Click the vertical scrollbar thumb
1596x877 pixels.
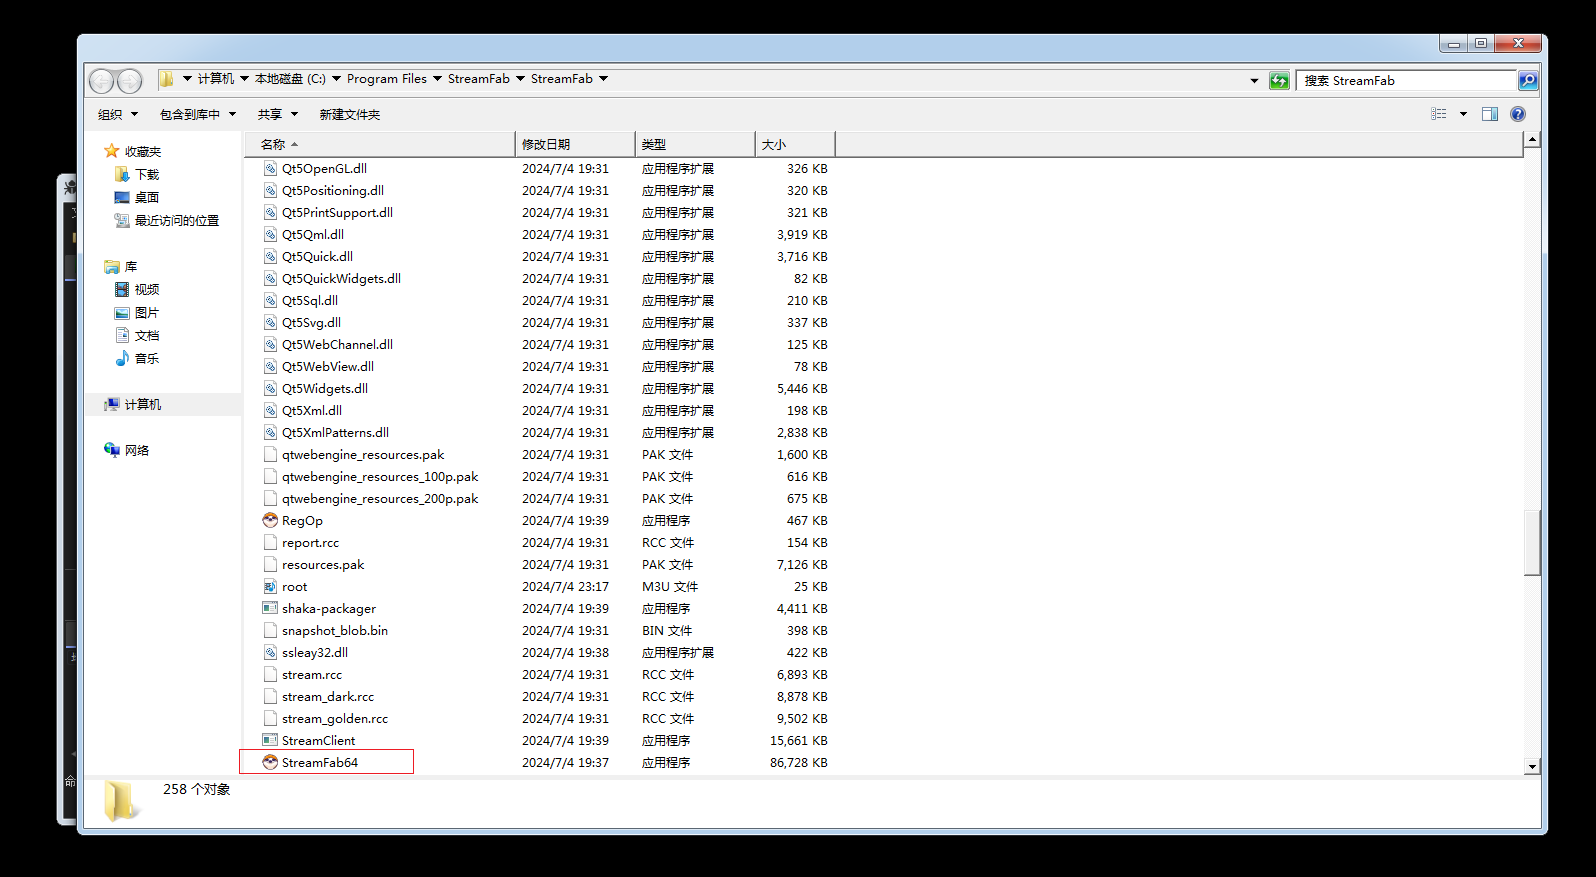tap(1532, 543)
